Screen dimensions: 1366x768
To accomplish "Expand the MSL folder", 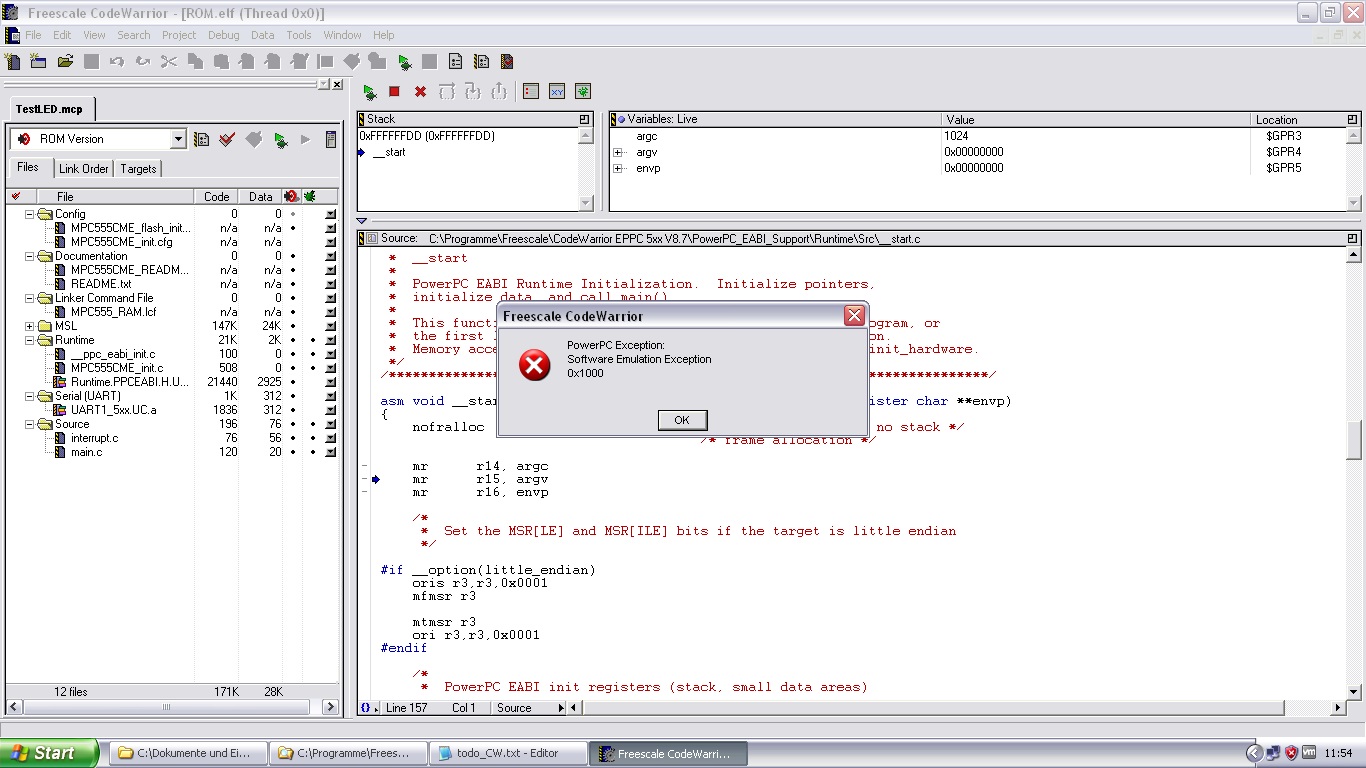I will point(30,326).
